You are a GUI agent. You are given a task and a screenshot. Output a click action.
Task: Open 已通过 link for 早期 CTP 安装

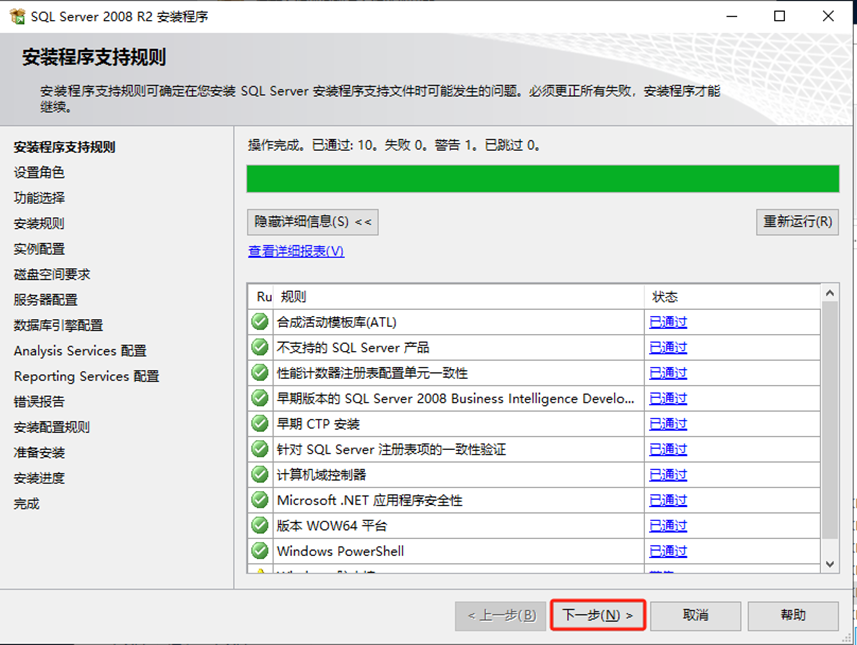point(668,424)
